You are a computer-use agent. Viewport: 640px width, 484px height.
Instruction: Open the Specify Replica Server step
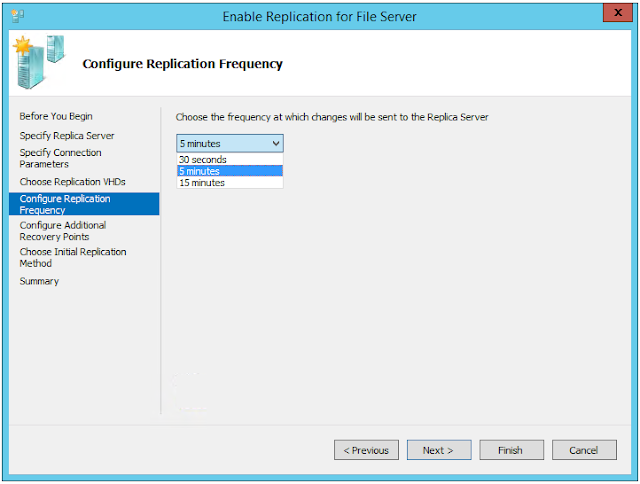point(67,135)
